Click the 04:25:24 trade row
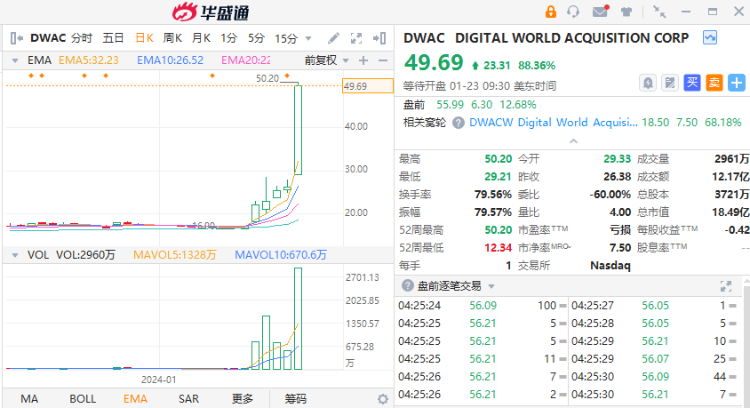This screenshot has width=750, height=408. tap(482, 306)
